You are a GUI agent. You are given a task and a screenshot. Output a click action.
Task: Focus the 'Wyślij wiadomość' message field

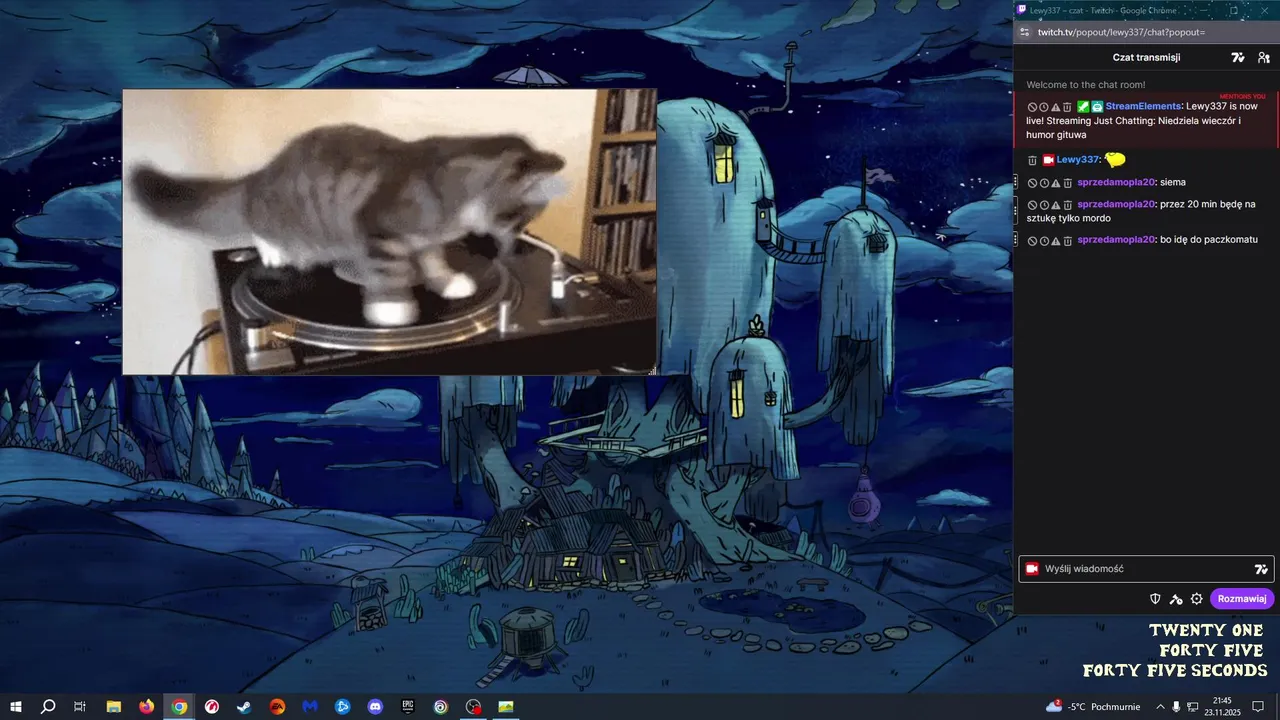pyautogui.click(x=1145, y=569)
